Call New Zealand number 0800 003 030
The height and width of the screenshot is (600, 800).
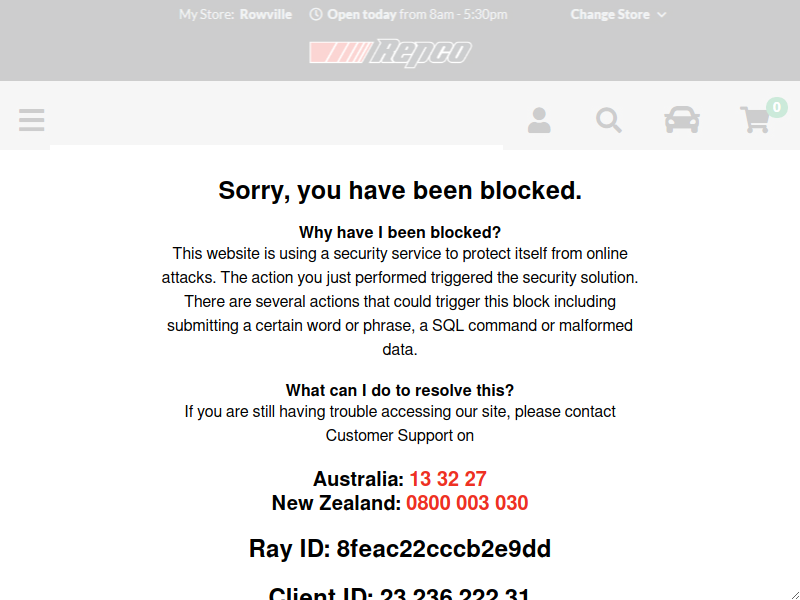pyautogui.click(x=467, y=503)
